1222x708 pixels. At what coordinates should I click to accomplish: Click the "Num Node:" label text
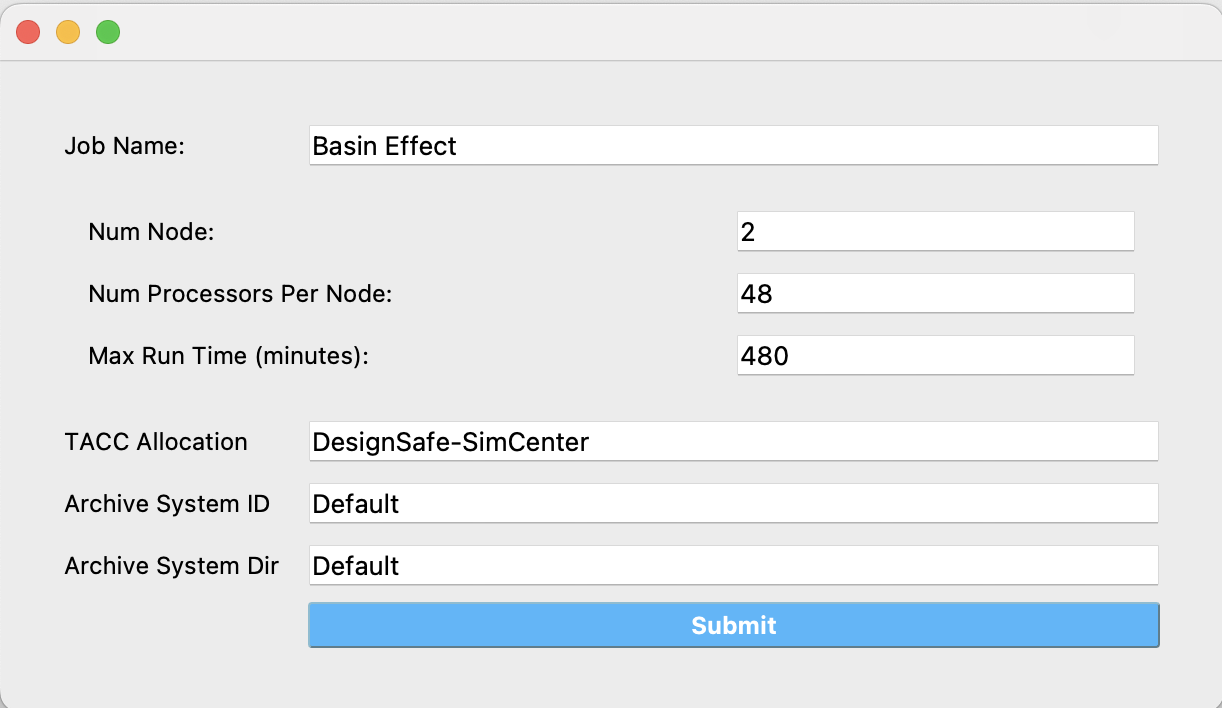pos(152,232)
